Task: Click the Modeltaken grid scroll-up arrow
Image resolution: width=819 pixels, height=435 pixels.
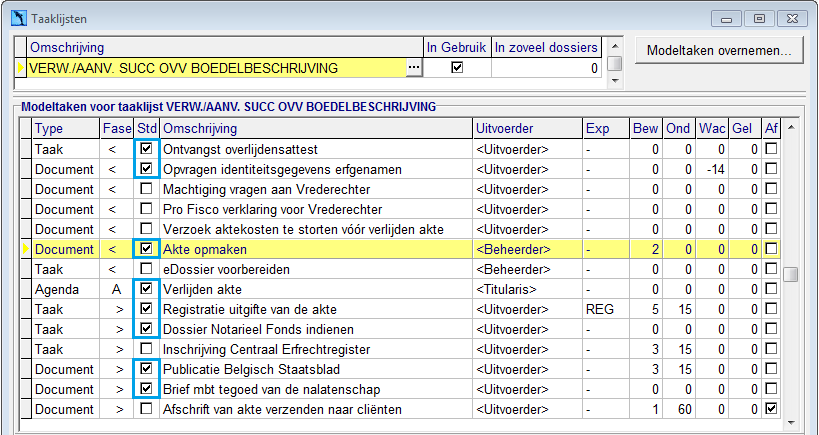Action: [x=790, y=127]
